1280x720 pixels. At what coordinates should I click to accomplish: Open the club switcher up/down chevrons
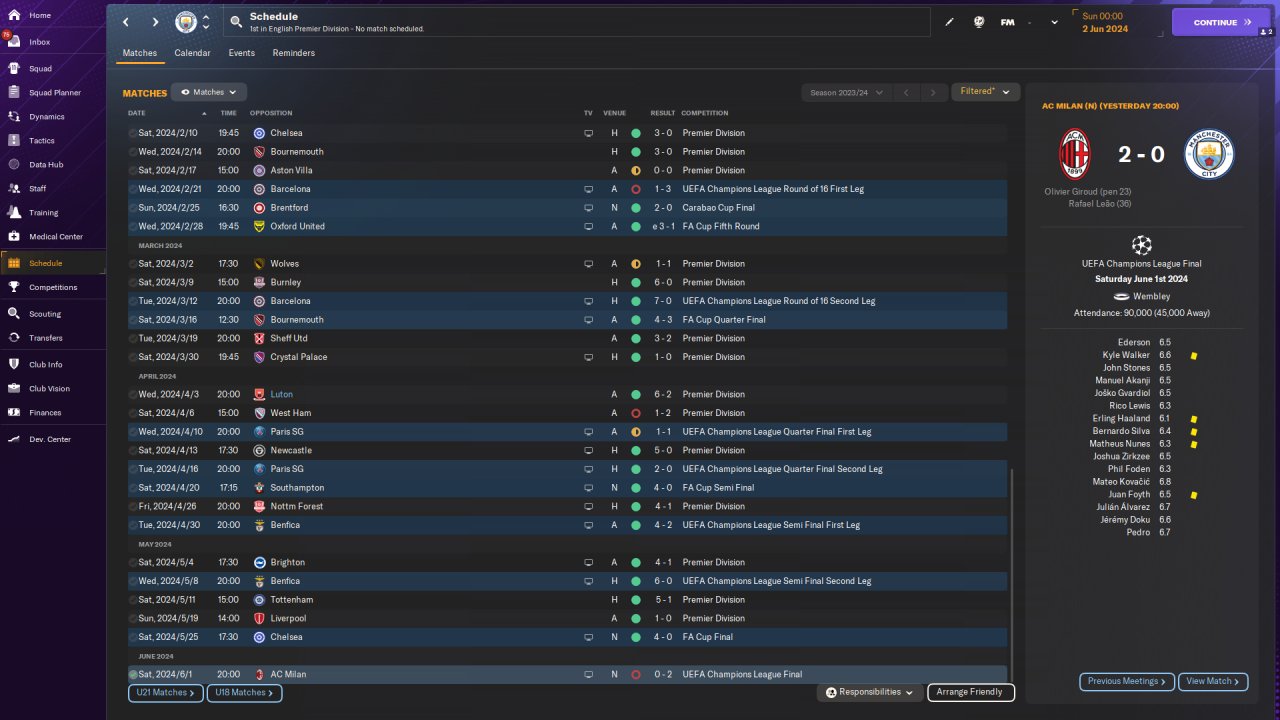(x=206, y=22)
